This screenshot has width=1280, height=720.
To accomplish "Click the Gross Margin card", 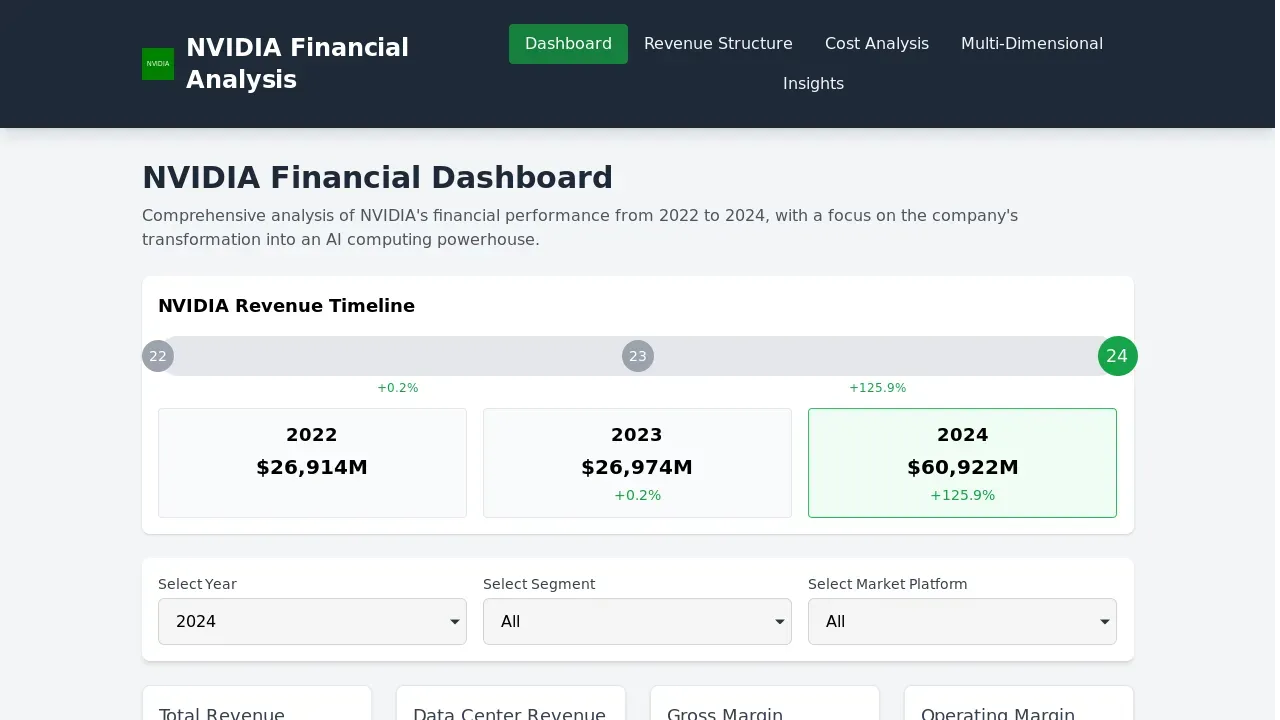I will [764, 705].
